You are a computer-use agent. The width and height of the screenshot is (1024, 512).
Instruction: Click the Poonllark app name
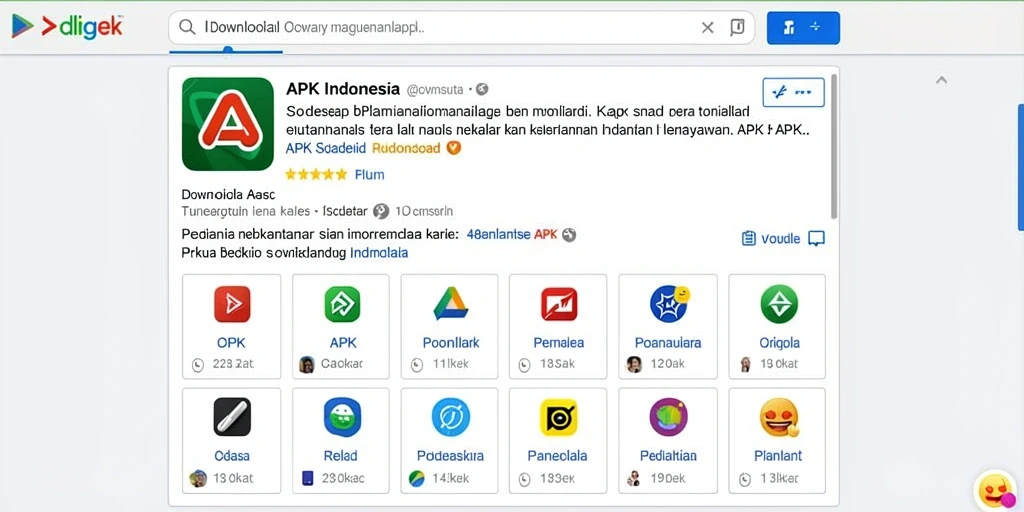click(x=451, y=343)
